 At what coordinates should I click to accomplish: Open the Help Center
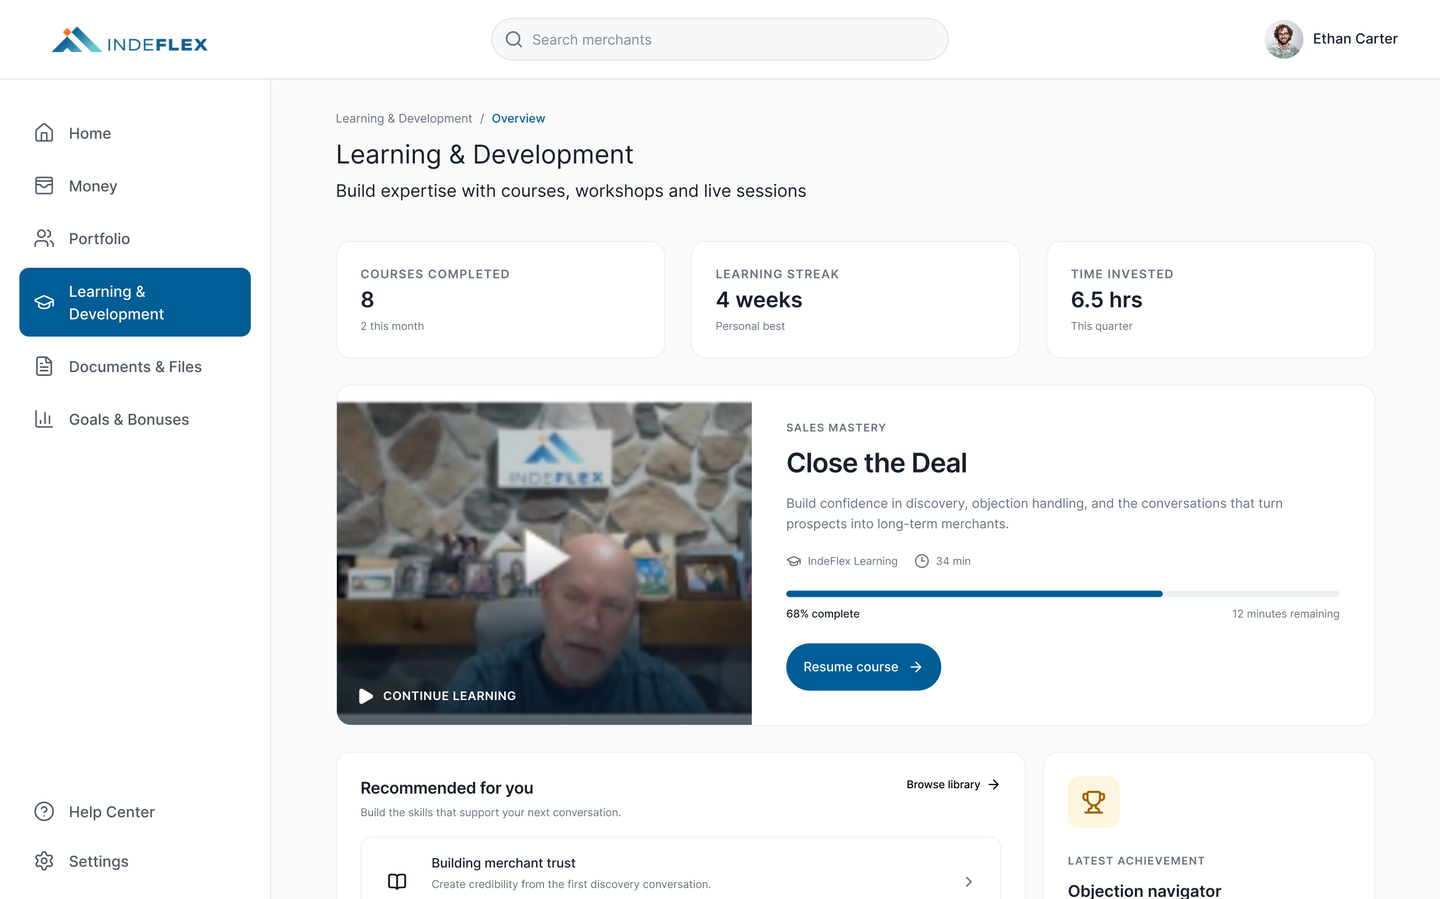(x=135, y=811)
